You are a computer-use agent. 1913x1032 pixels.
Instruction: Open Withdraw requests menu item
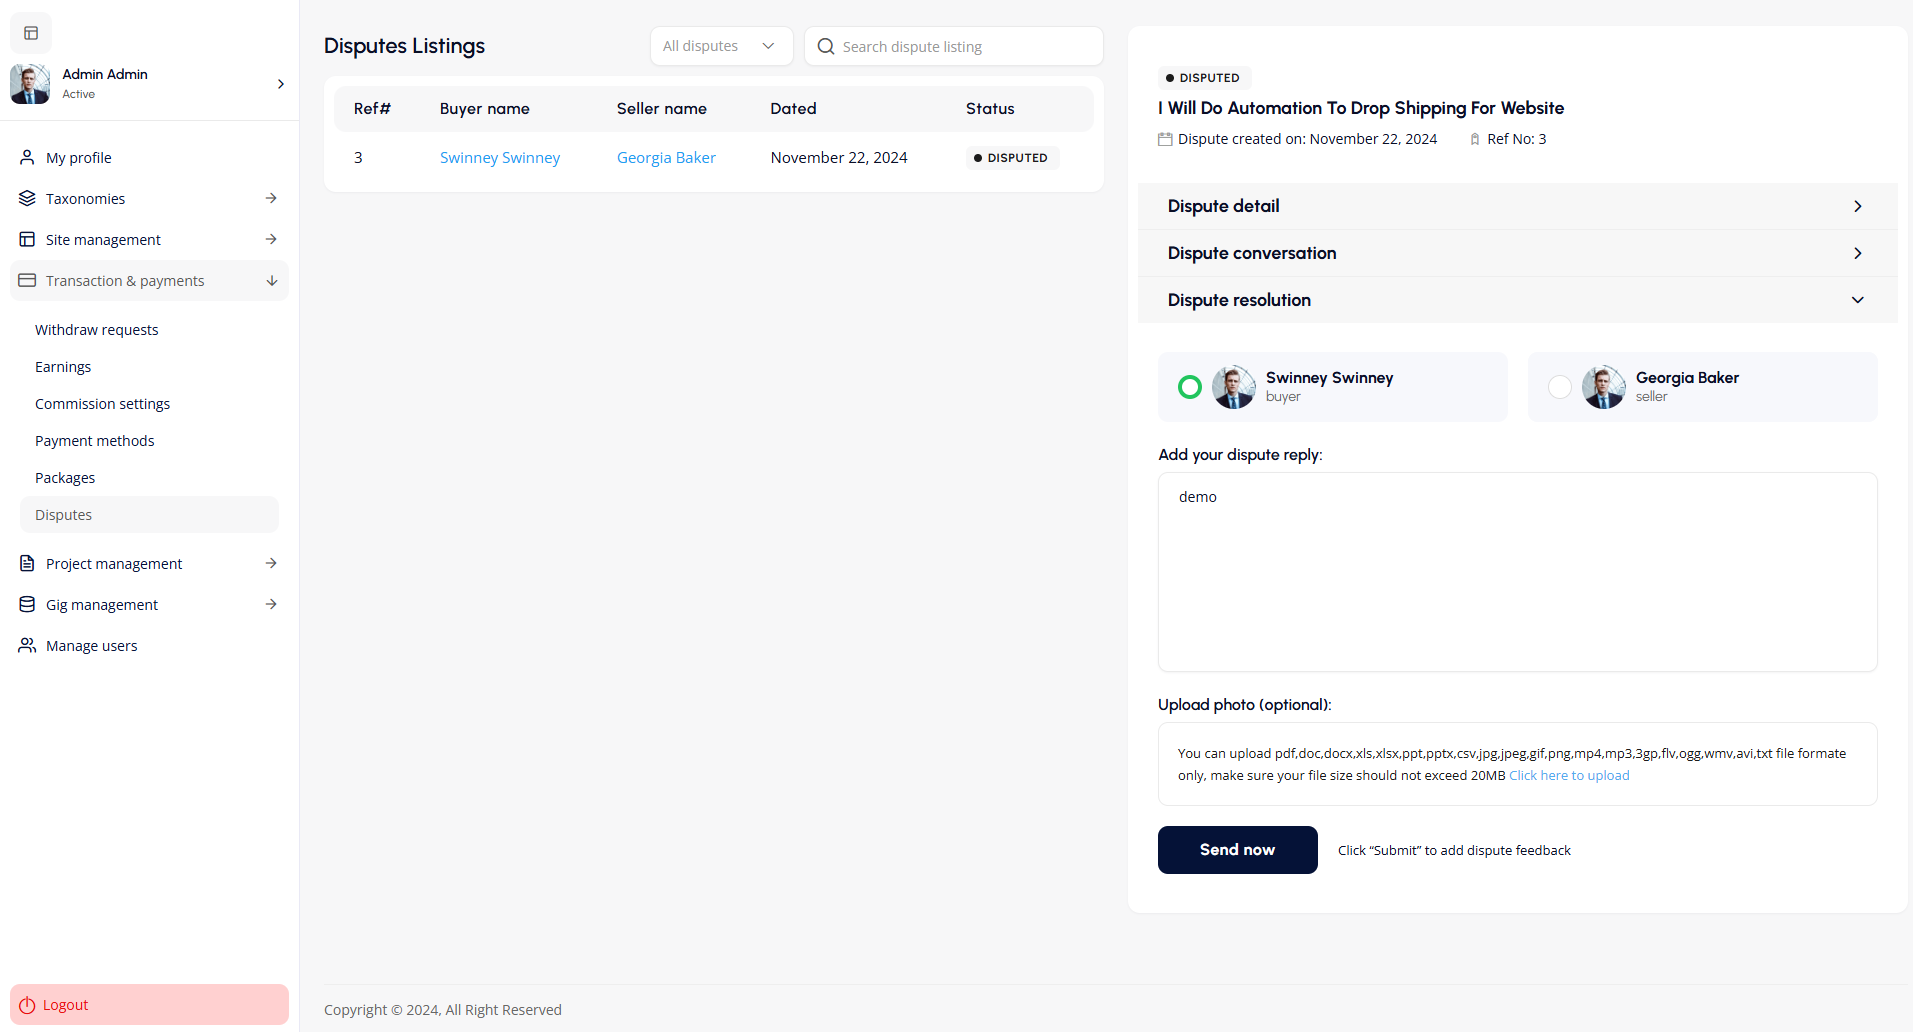point(97,330)
